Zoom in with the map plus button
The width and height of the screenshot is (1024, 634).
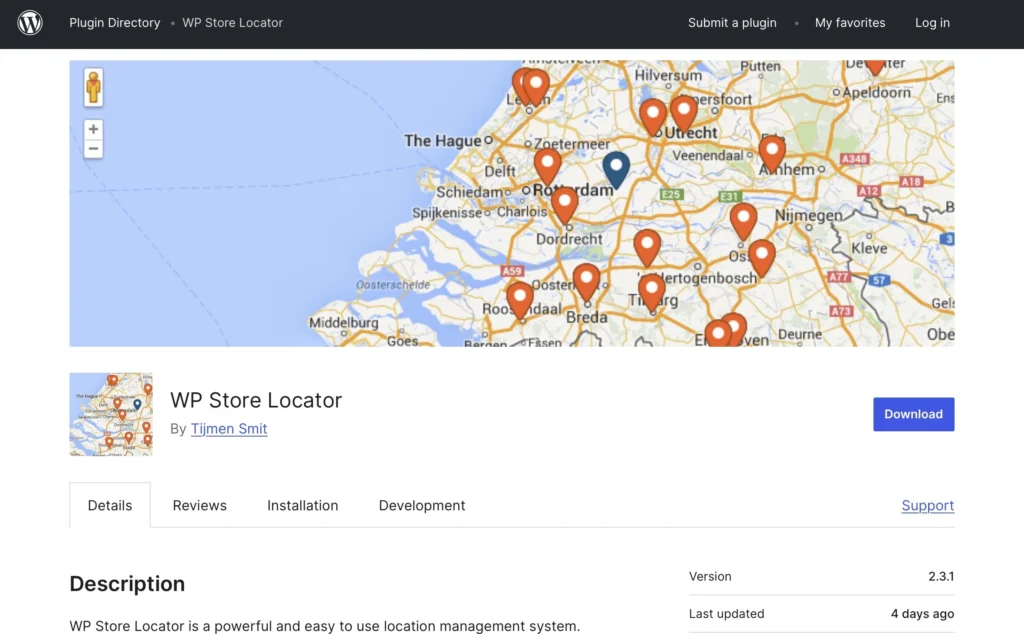(93, 129)
